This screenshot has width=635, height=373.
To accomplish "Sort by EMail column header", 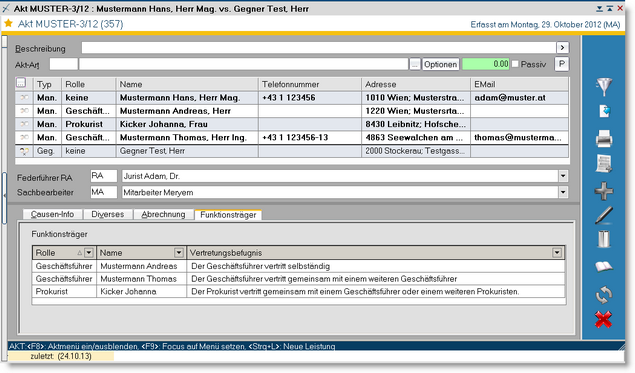I will click(x=519, y=84).
